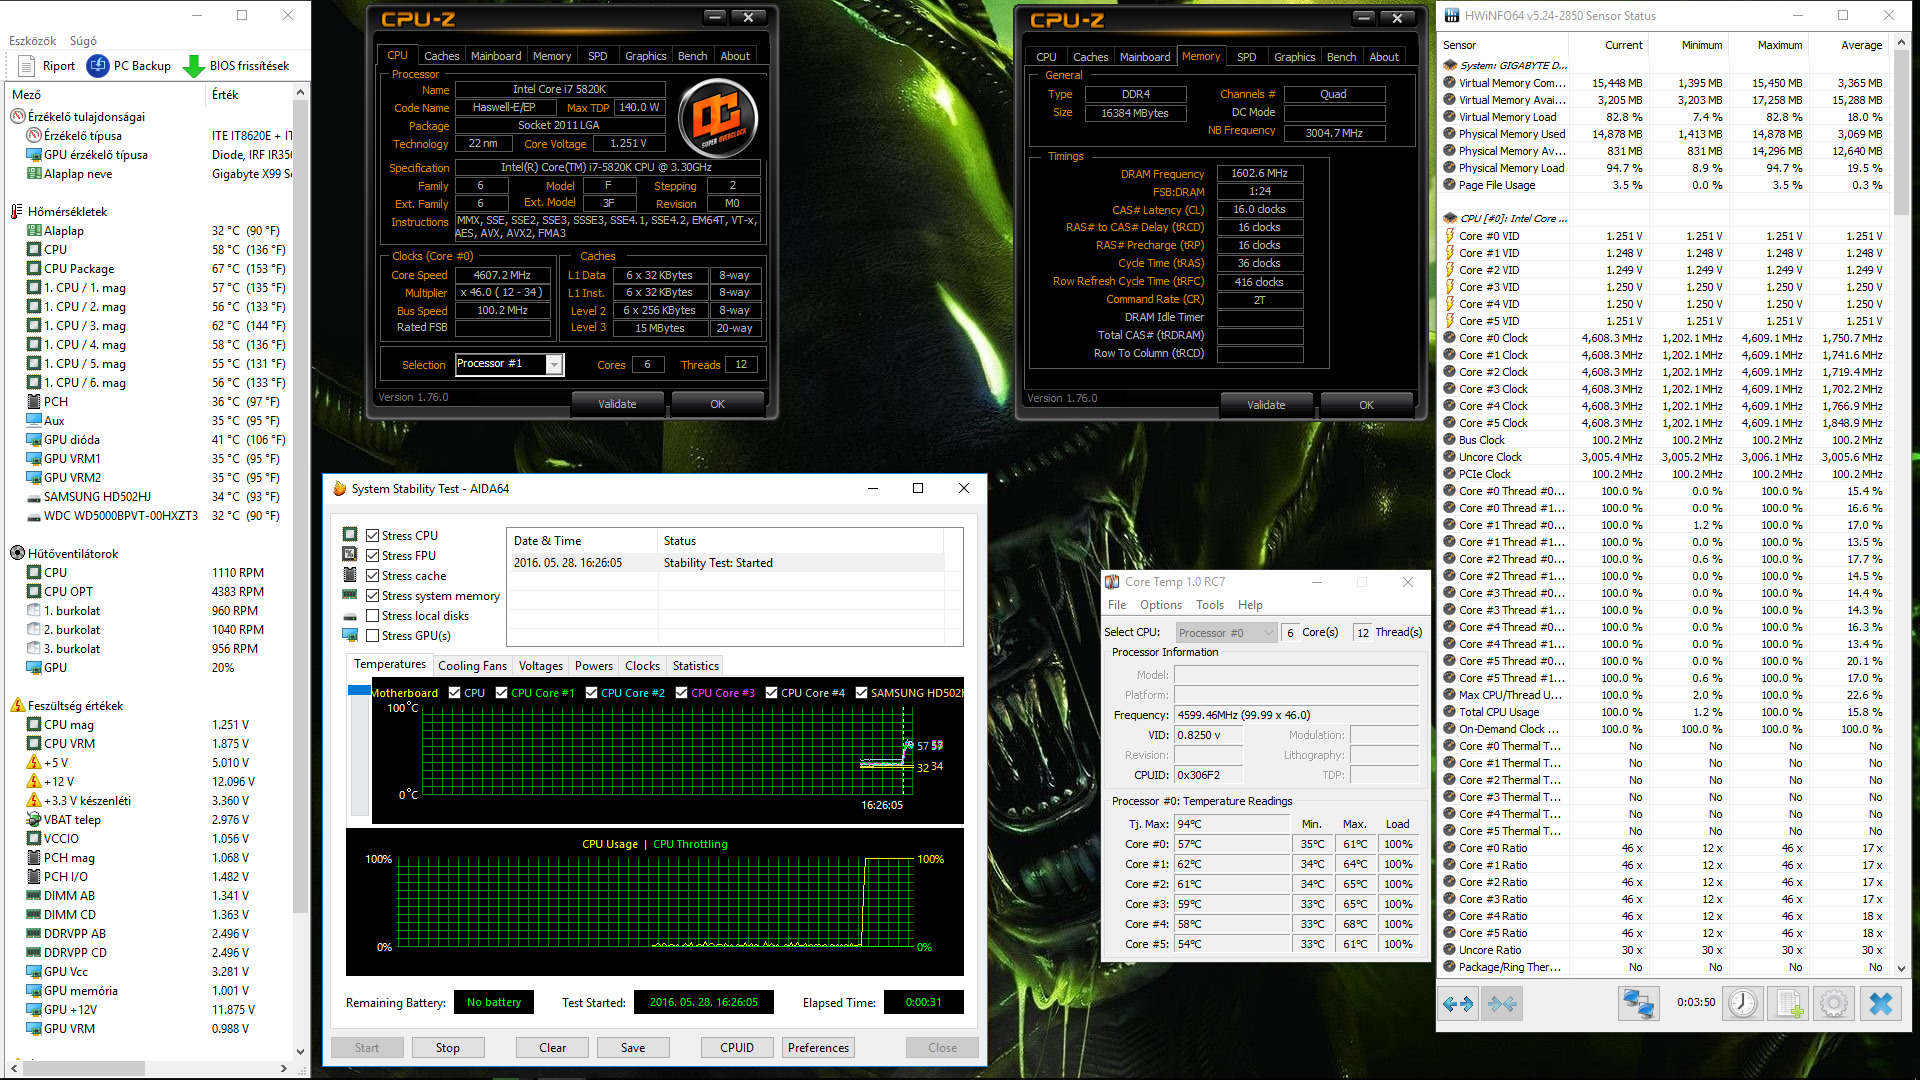
Task: Click the Stress CPU chip icon
Action: tap(350, 535)
